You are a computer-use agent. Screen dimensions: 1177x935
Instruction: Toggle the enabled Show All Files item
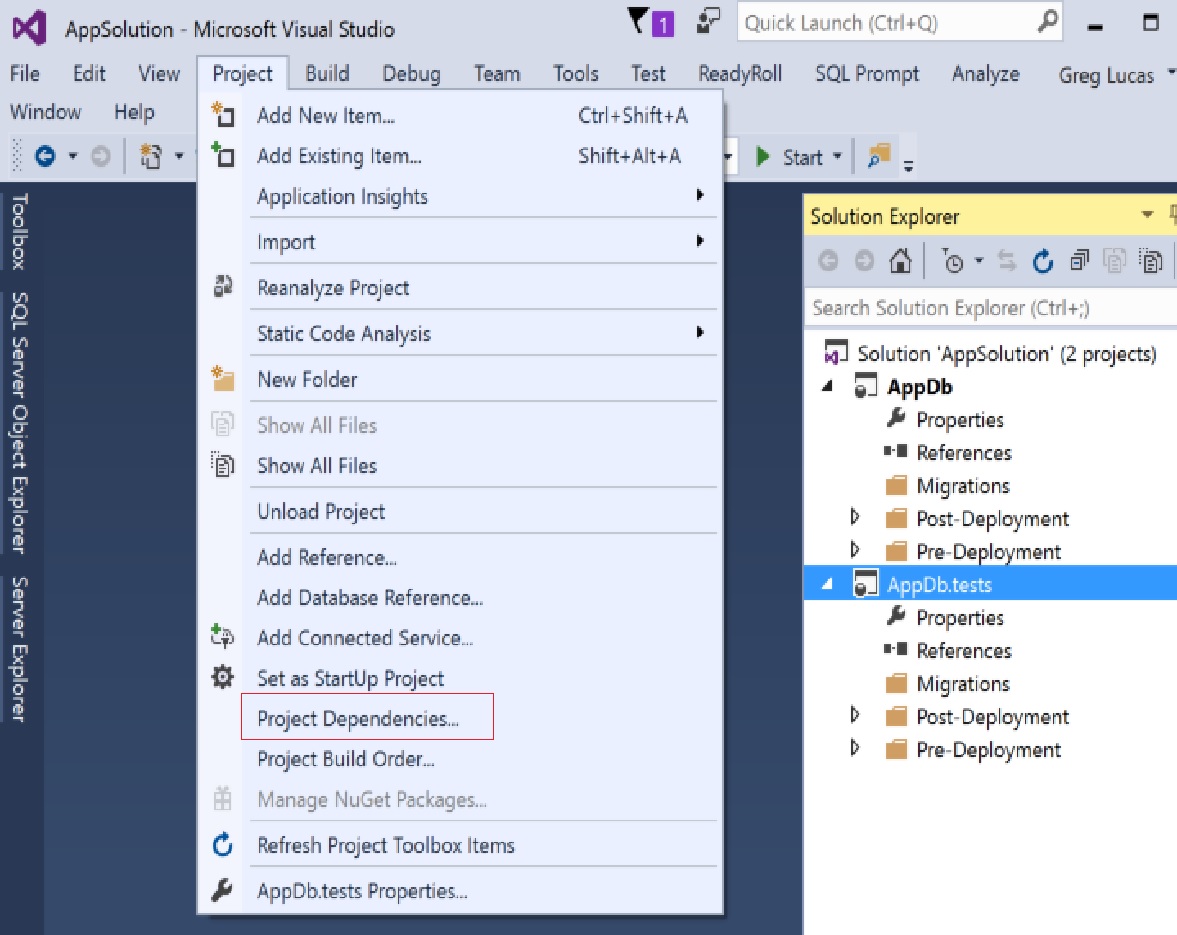[316, 466]
